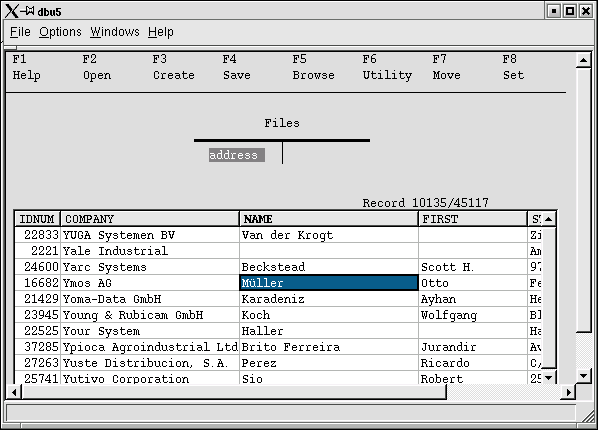Select the 'Otto' first name cell

click(473, 283)
